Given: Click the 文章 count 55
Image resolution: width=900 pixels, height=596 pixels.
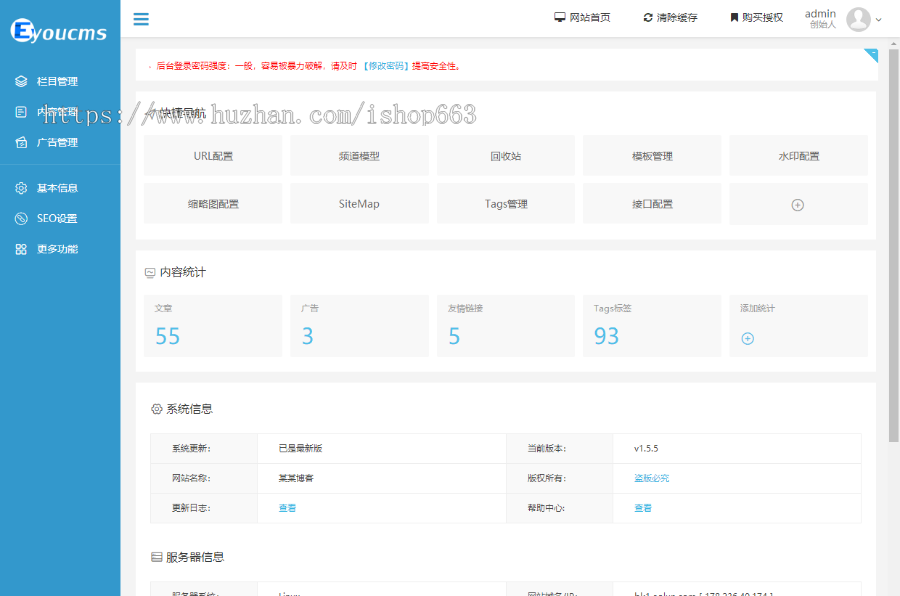Looking at the screenshot, I should (168, 336).
